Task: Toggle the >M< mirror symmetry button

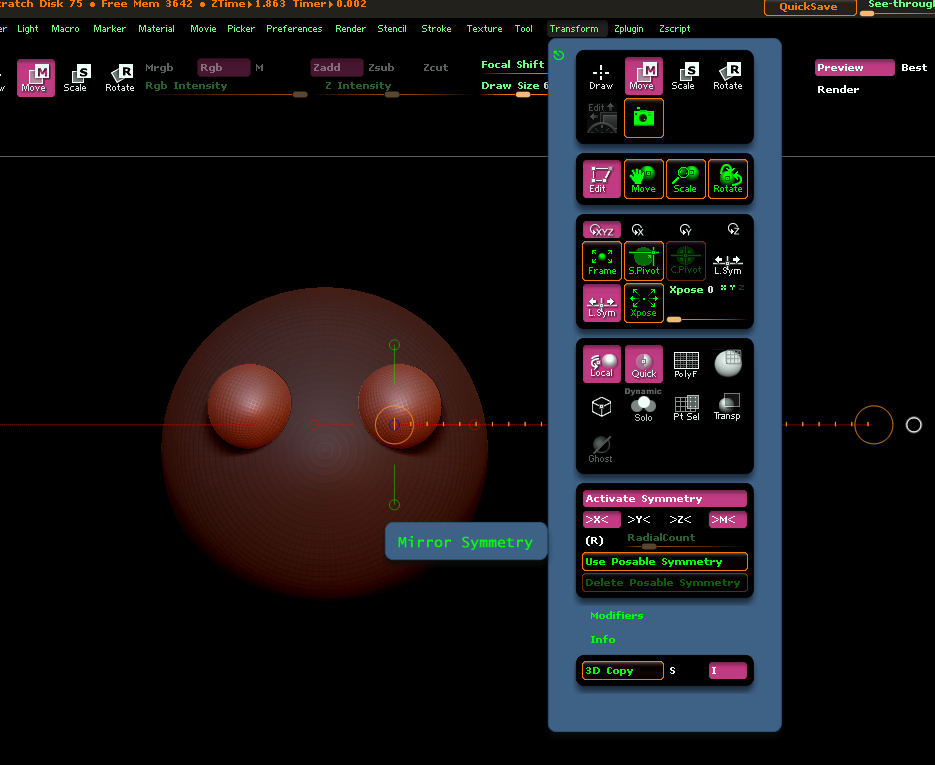Action: (727, 519)
